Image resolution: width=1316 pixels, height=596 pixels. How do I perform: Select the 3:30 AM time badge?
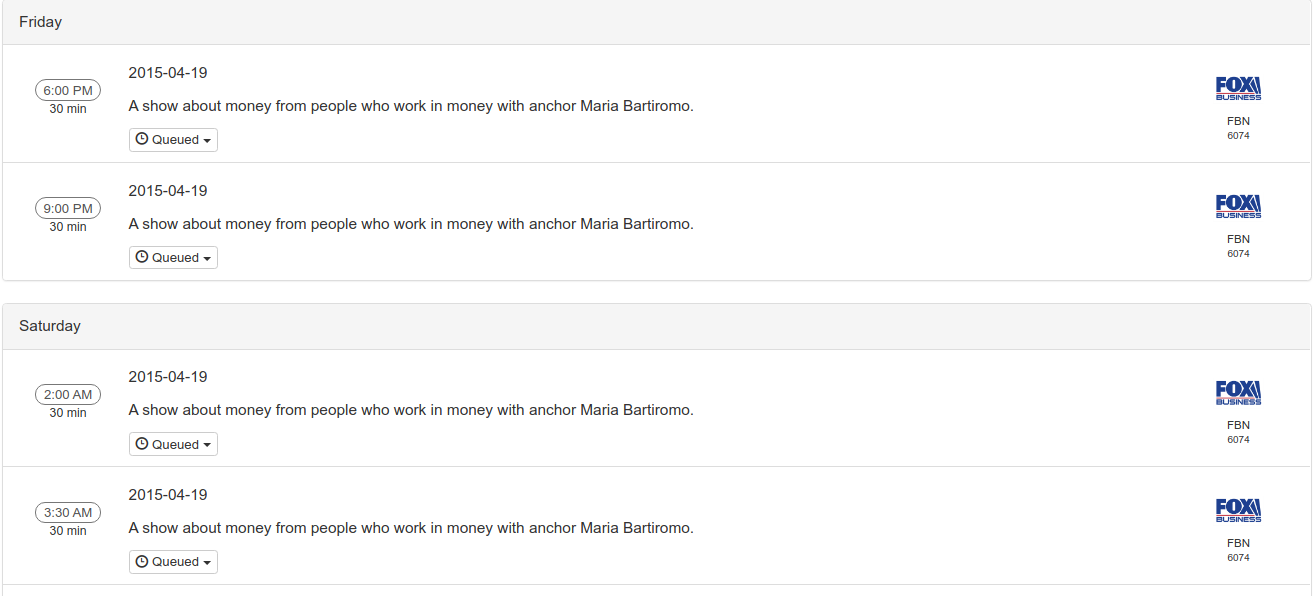pos(68,512)
